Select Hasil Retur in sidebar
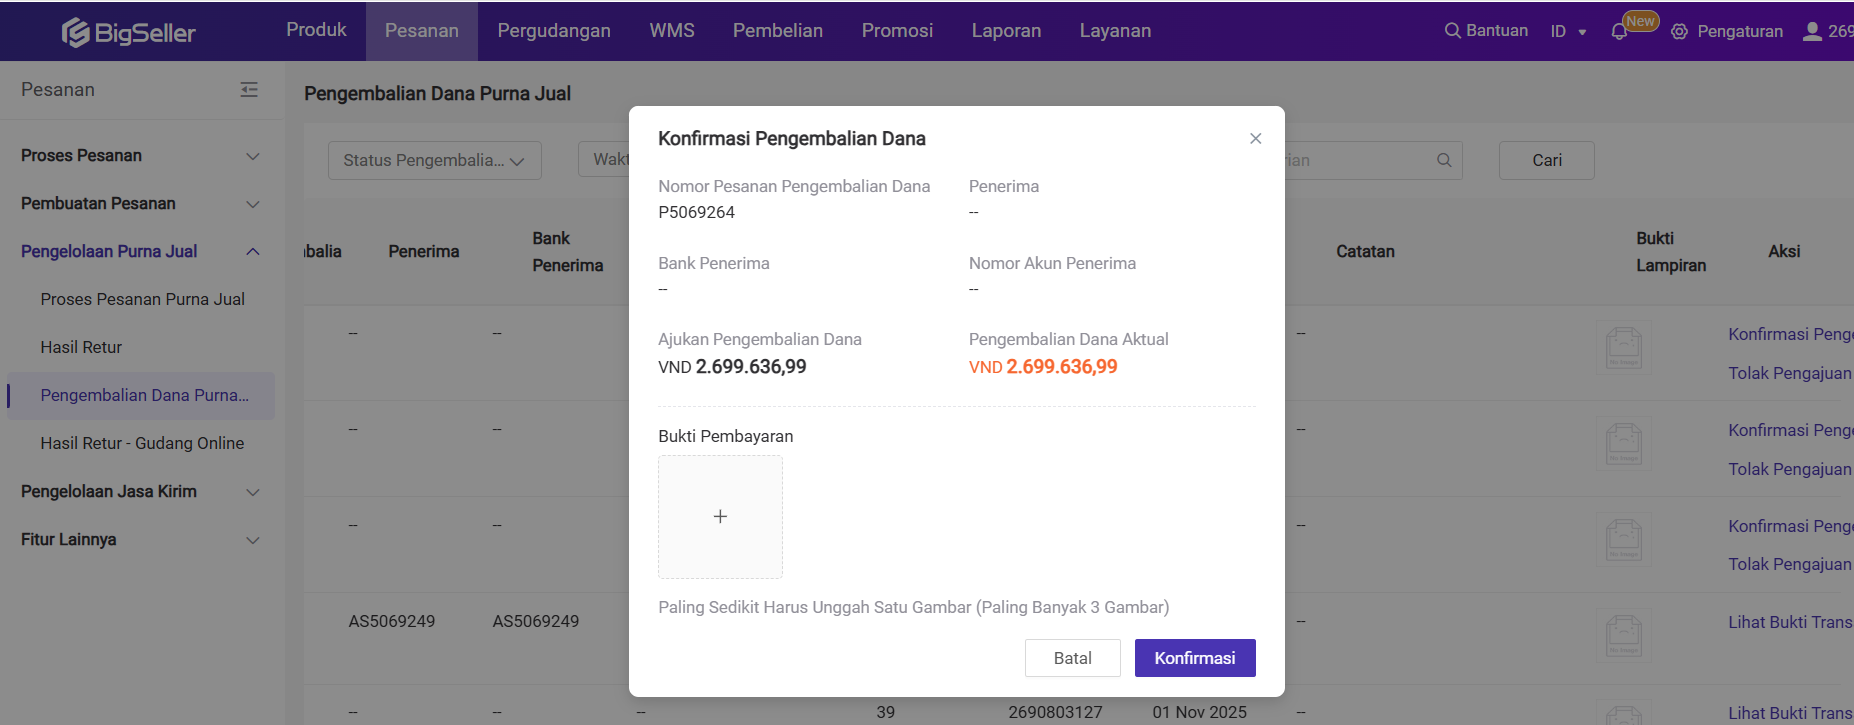Viewport: 1854px width, 725px height. pos(81,347)
